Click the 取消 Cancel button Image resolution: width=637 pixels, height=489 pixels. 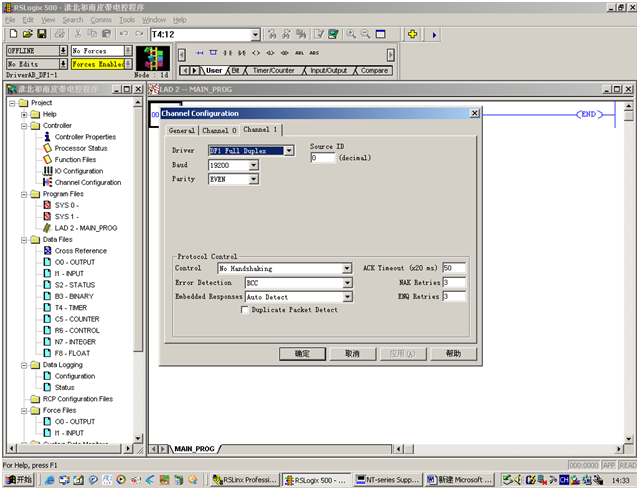point(352,354)
